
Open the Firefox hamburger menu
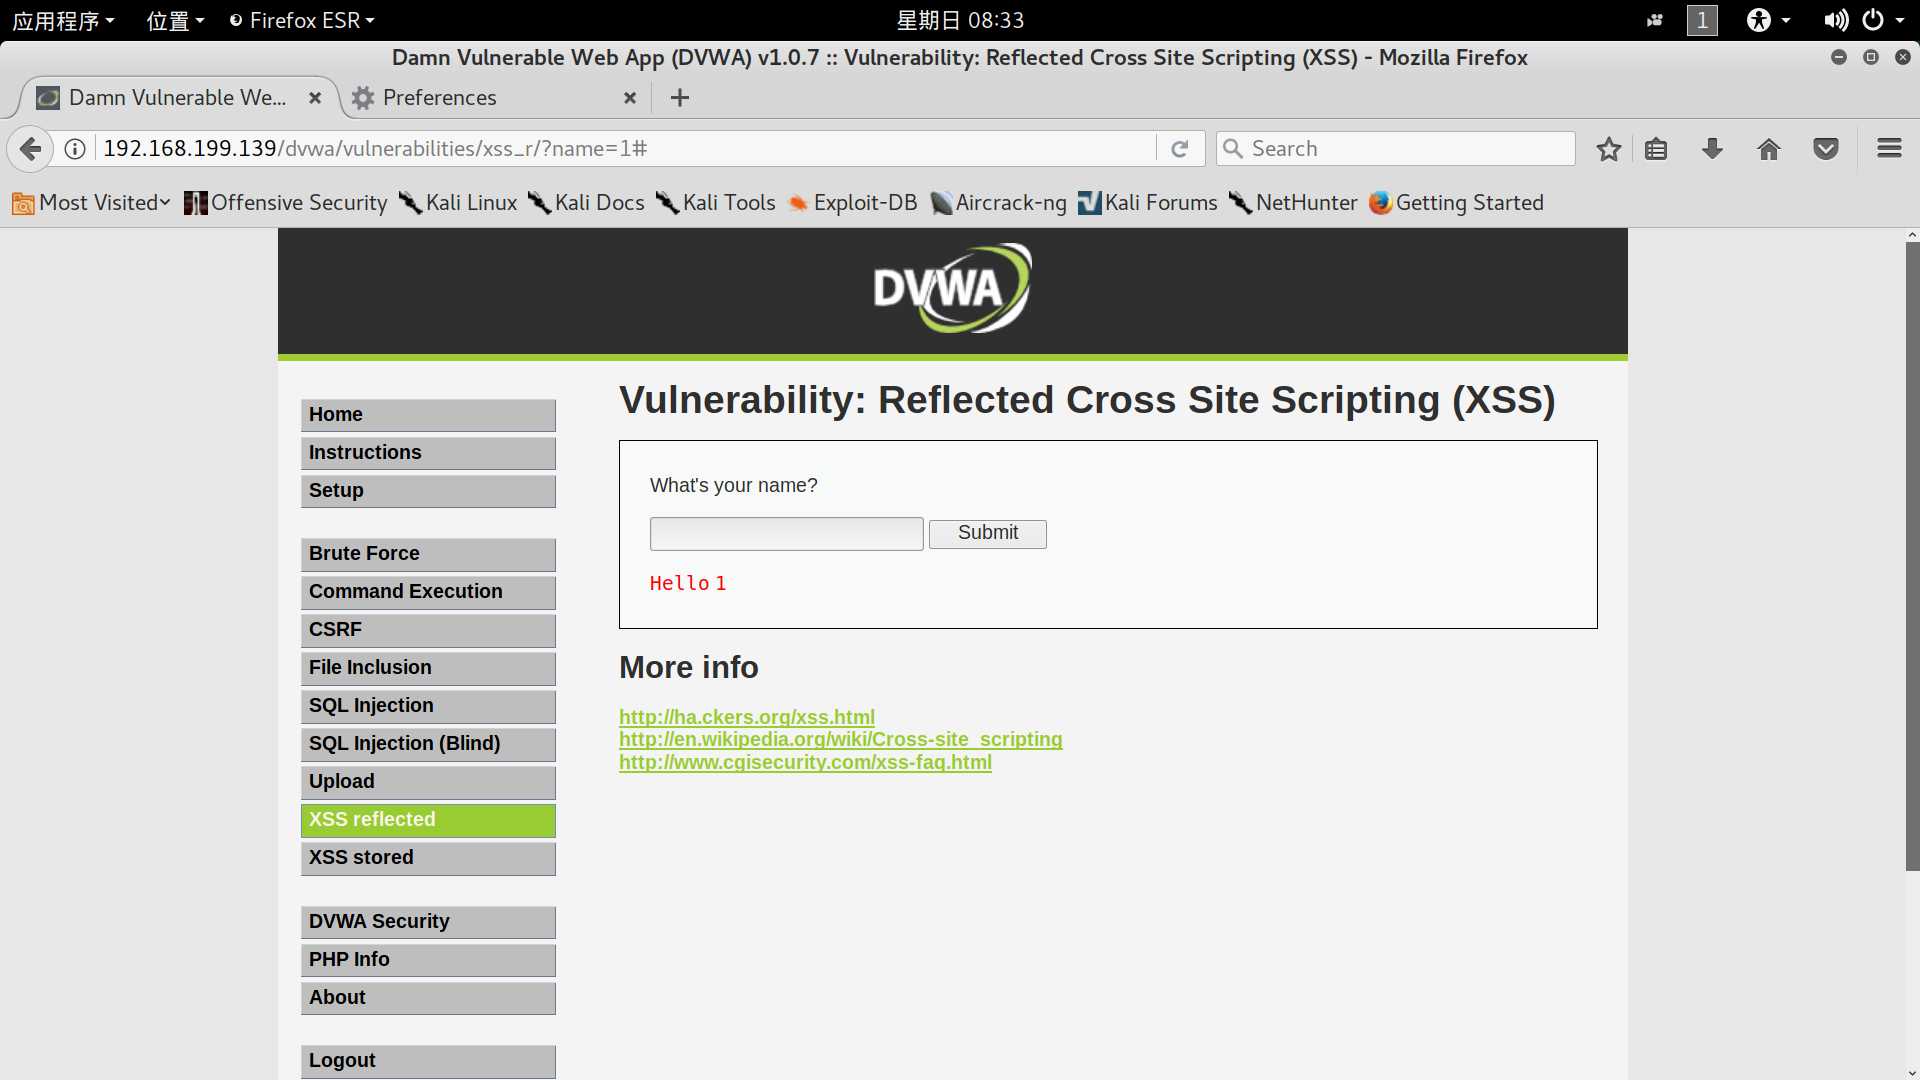point(1889,149)
